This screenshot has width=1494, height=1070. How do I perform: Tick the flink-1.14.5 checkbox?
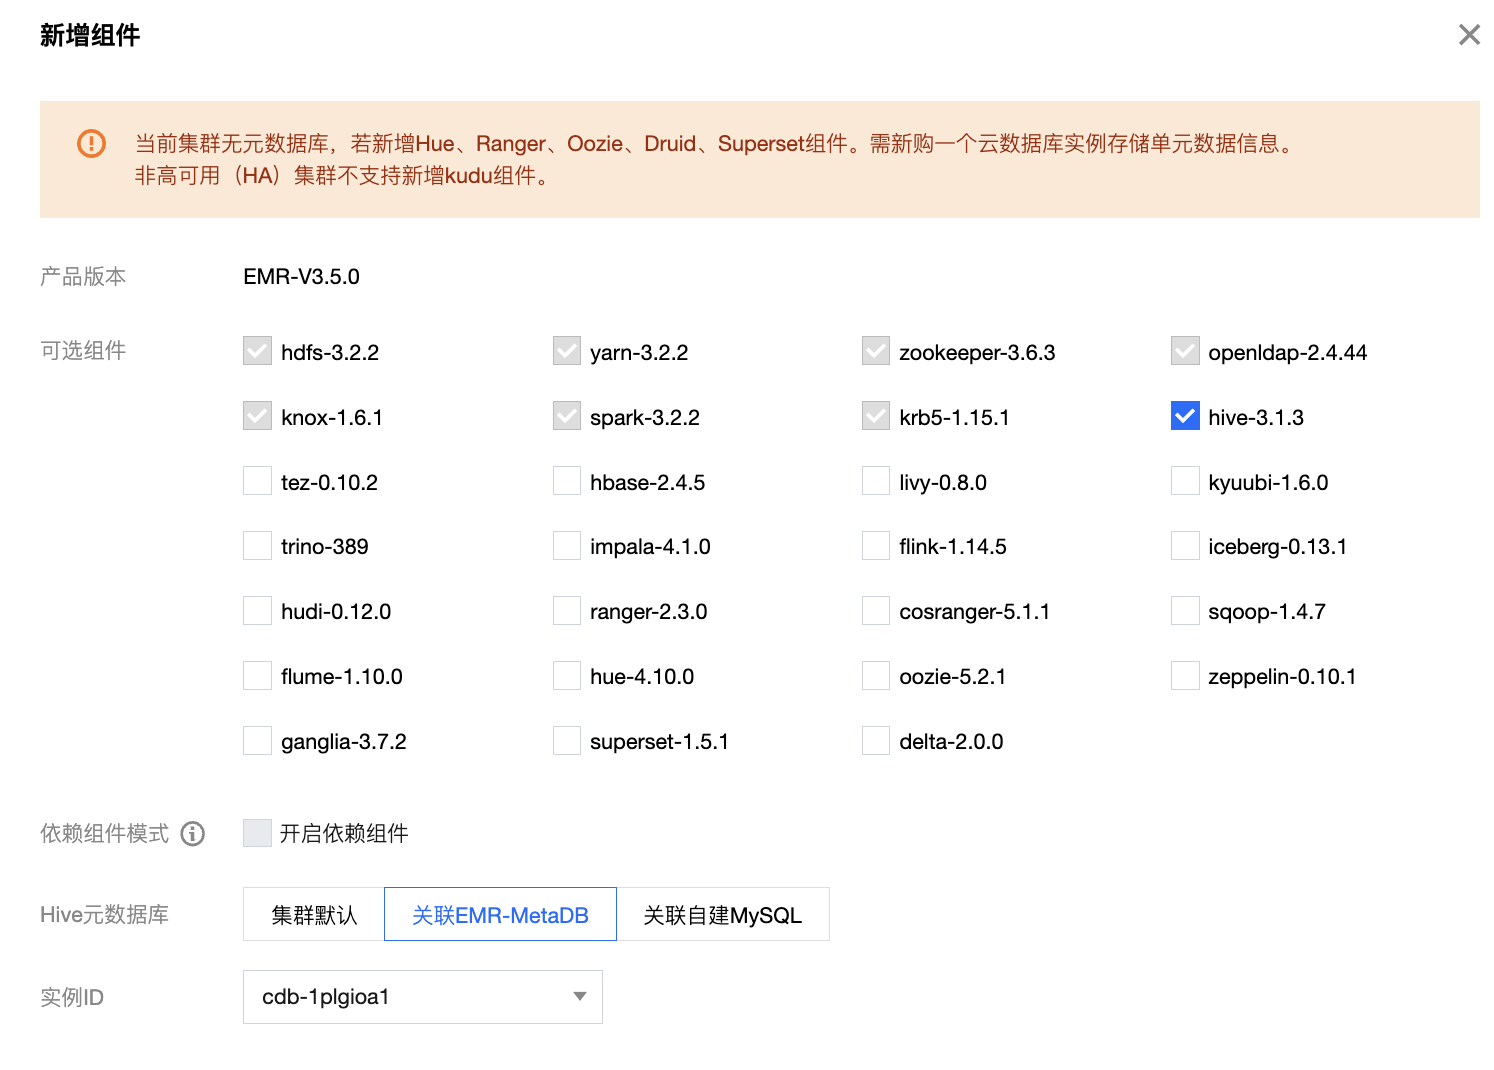[x=876, y=547]
